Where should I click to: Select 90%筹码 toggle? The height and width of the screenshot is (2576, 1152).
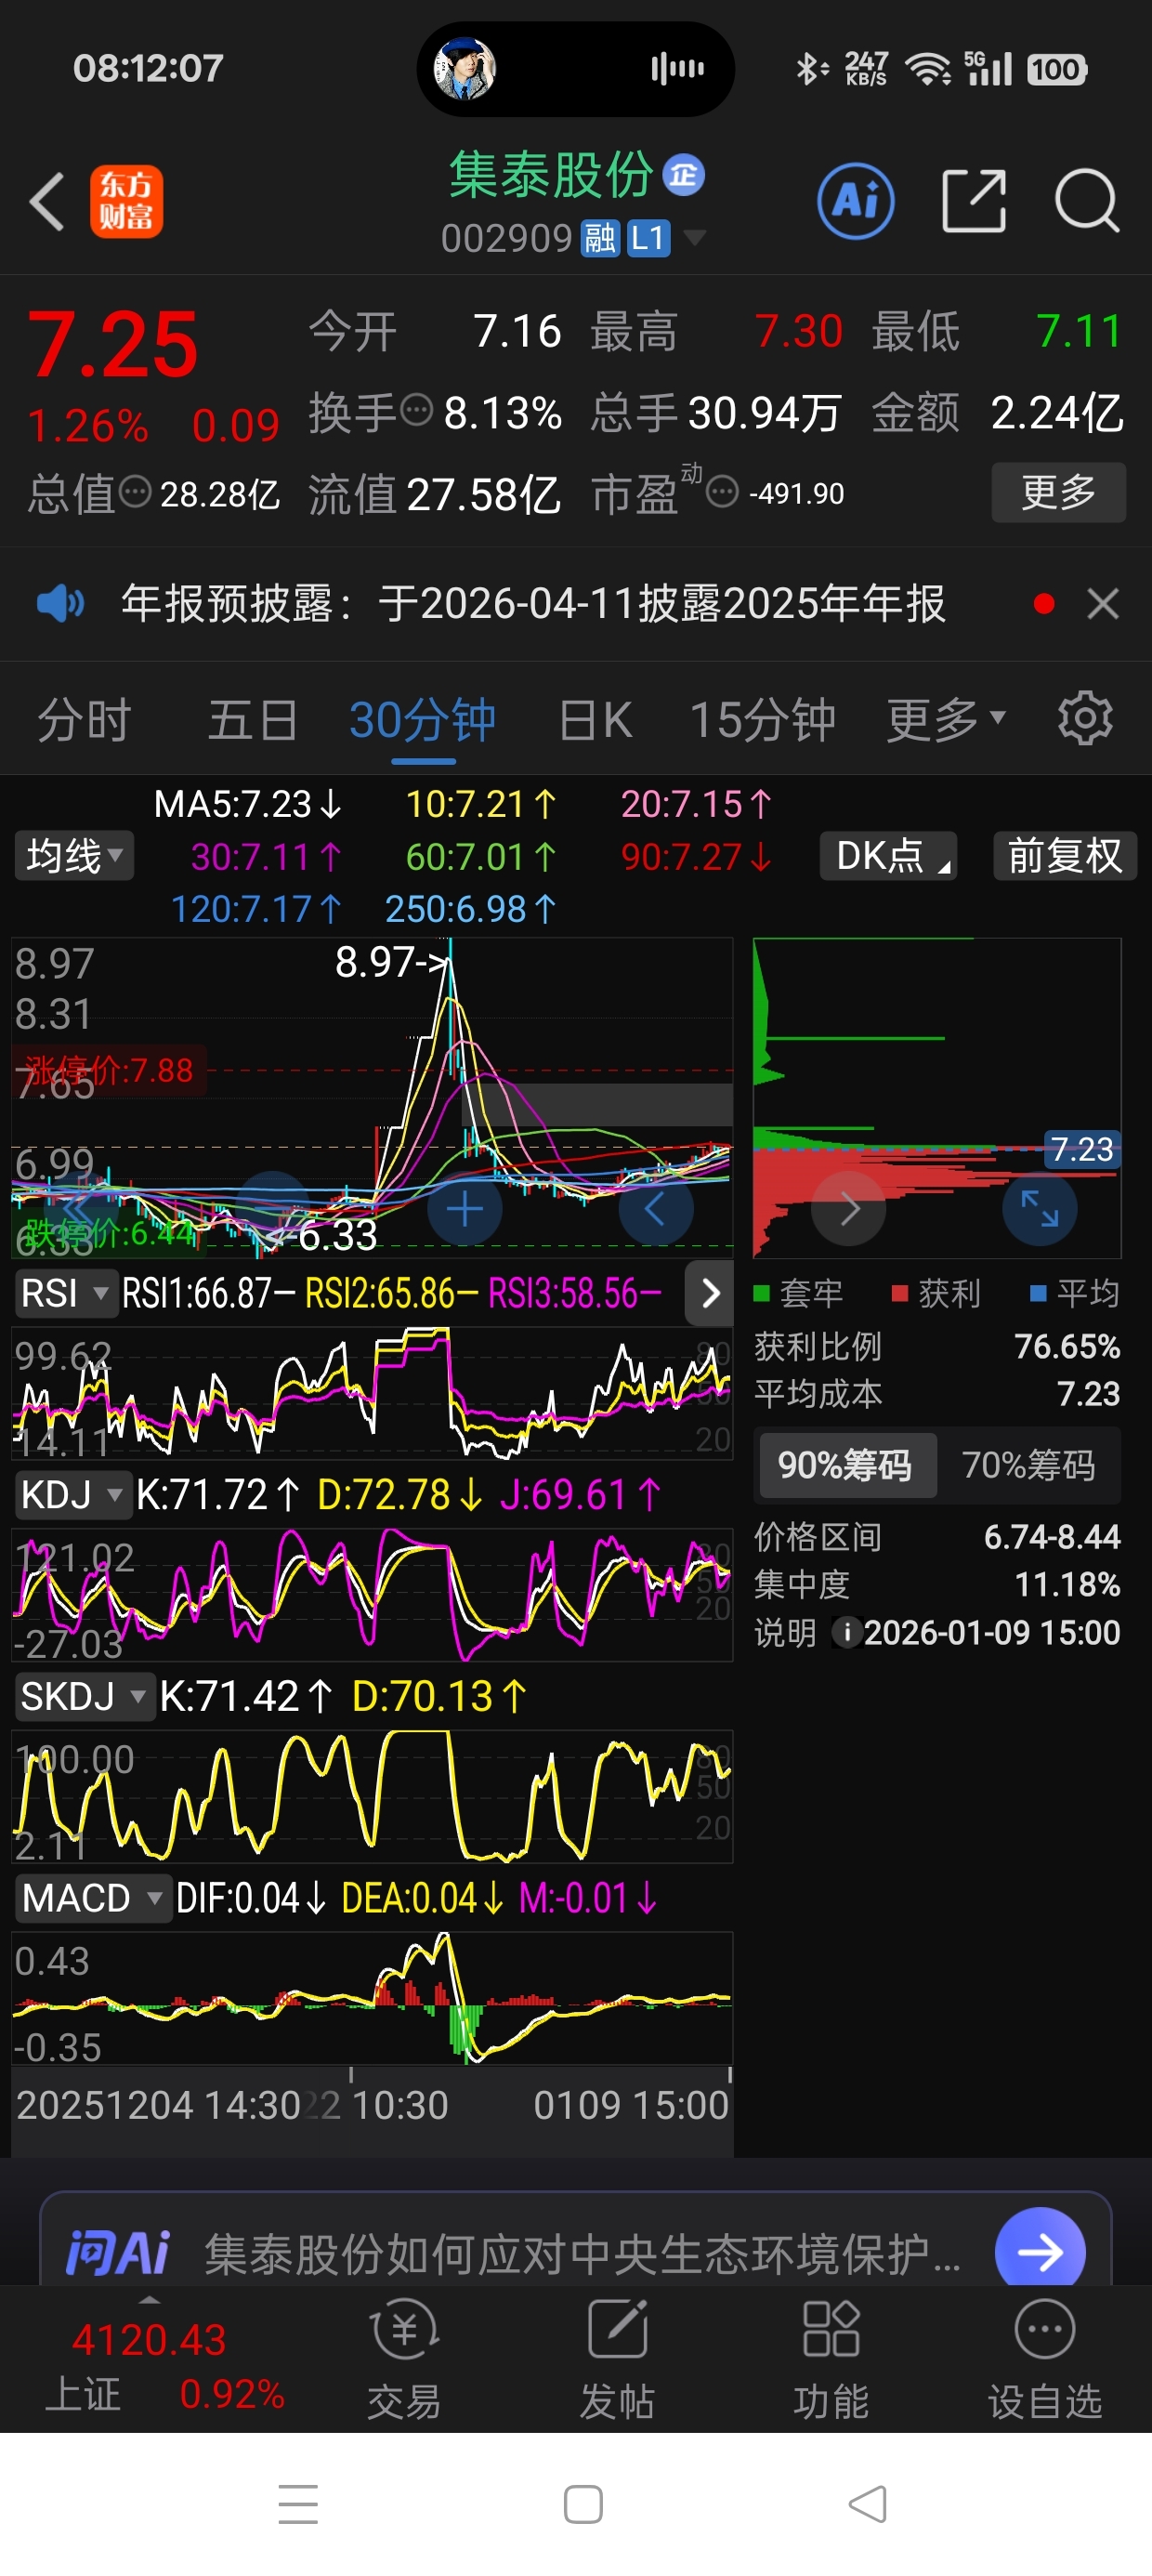(x=847, y=1465)
